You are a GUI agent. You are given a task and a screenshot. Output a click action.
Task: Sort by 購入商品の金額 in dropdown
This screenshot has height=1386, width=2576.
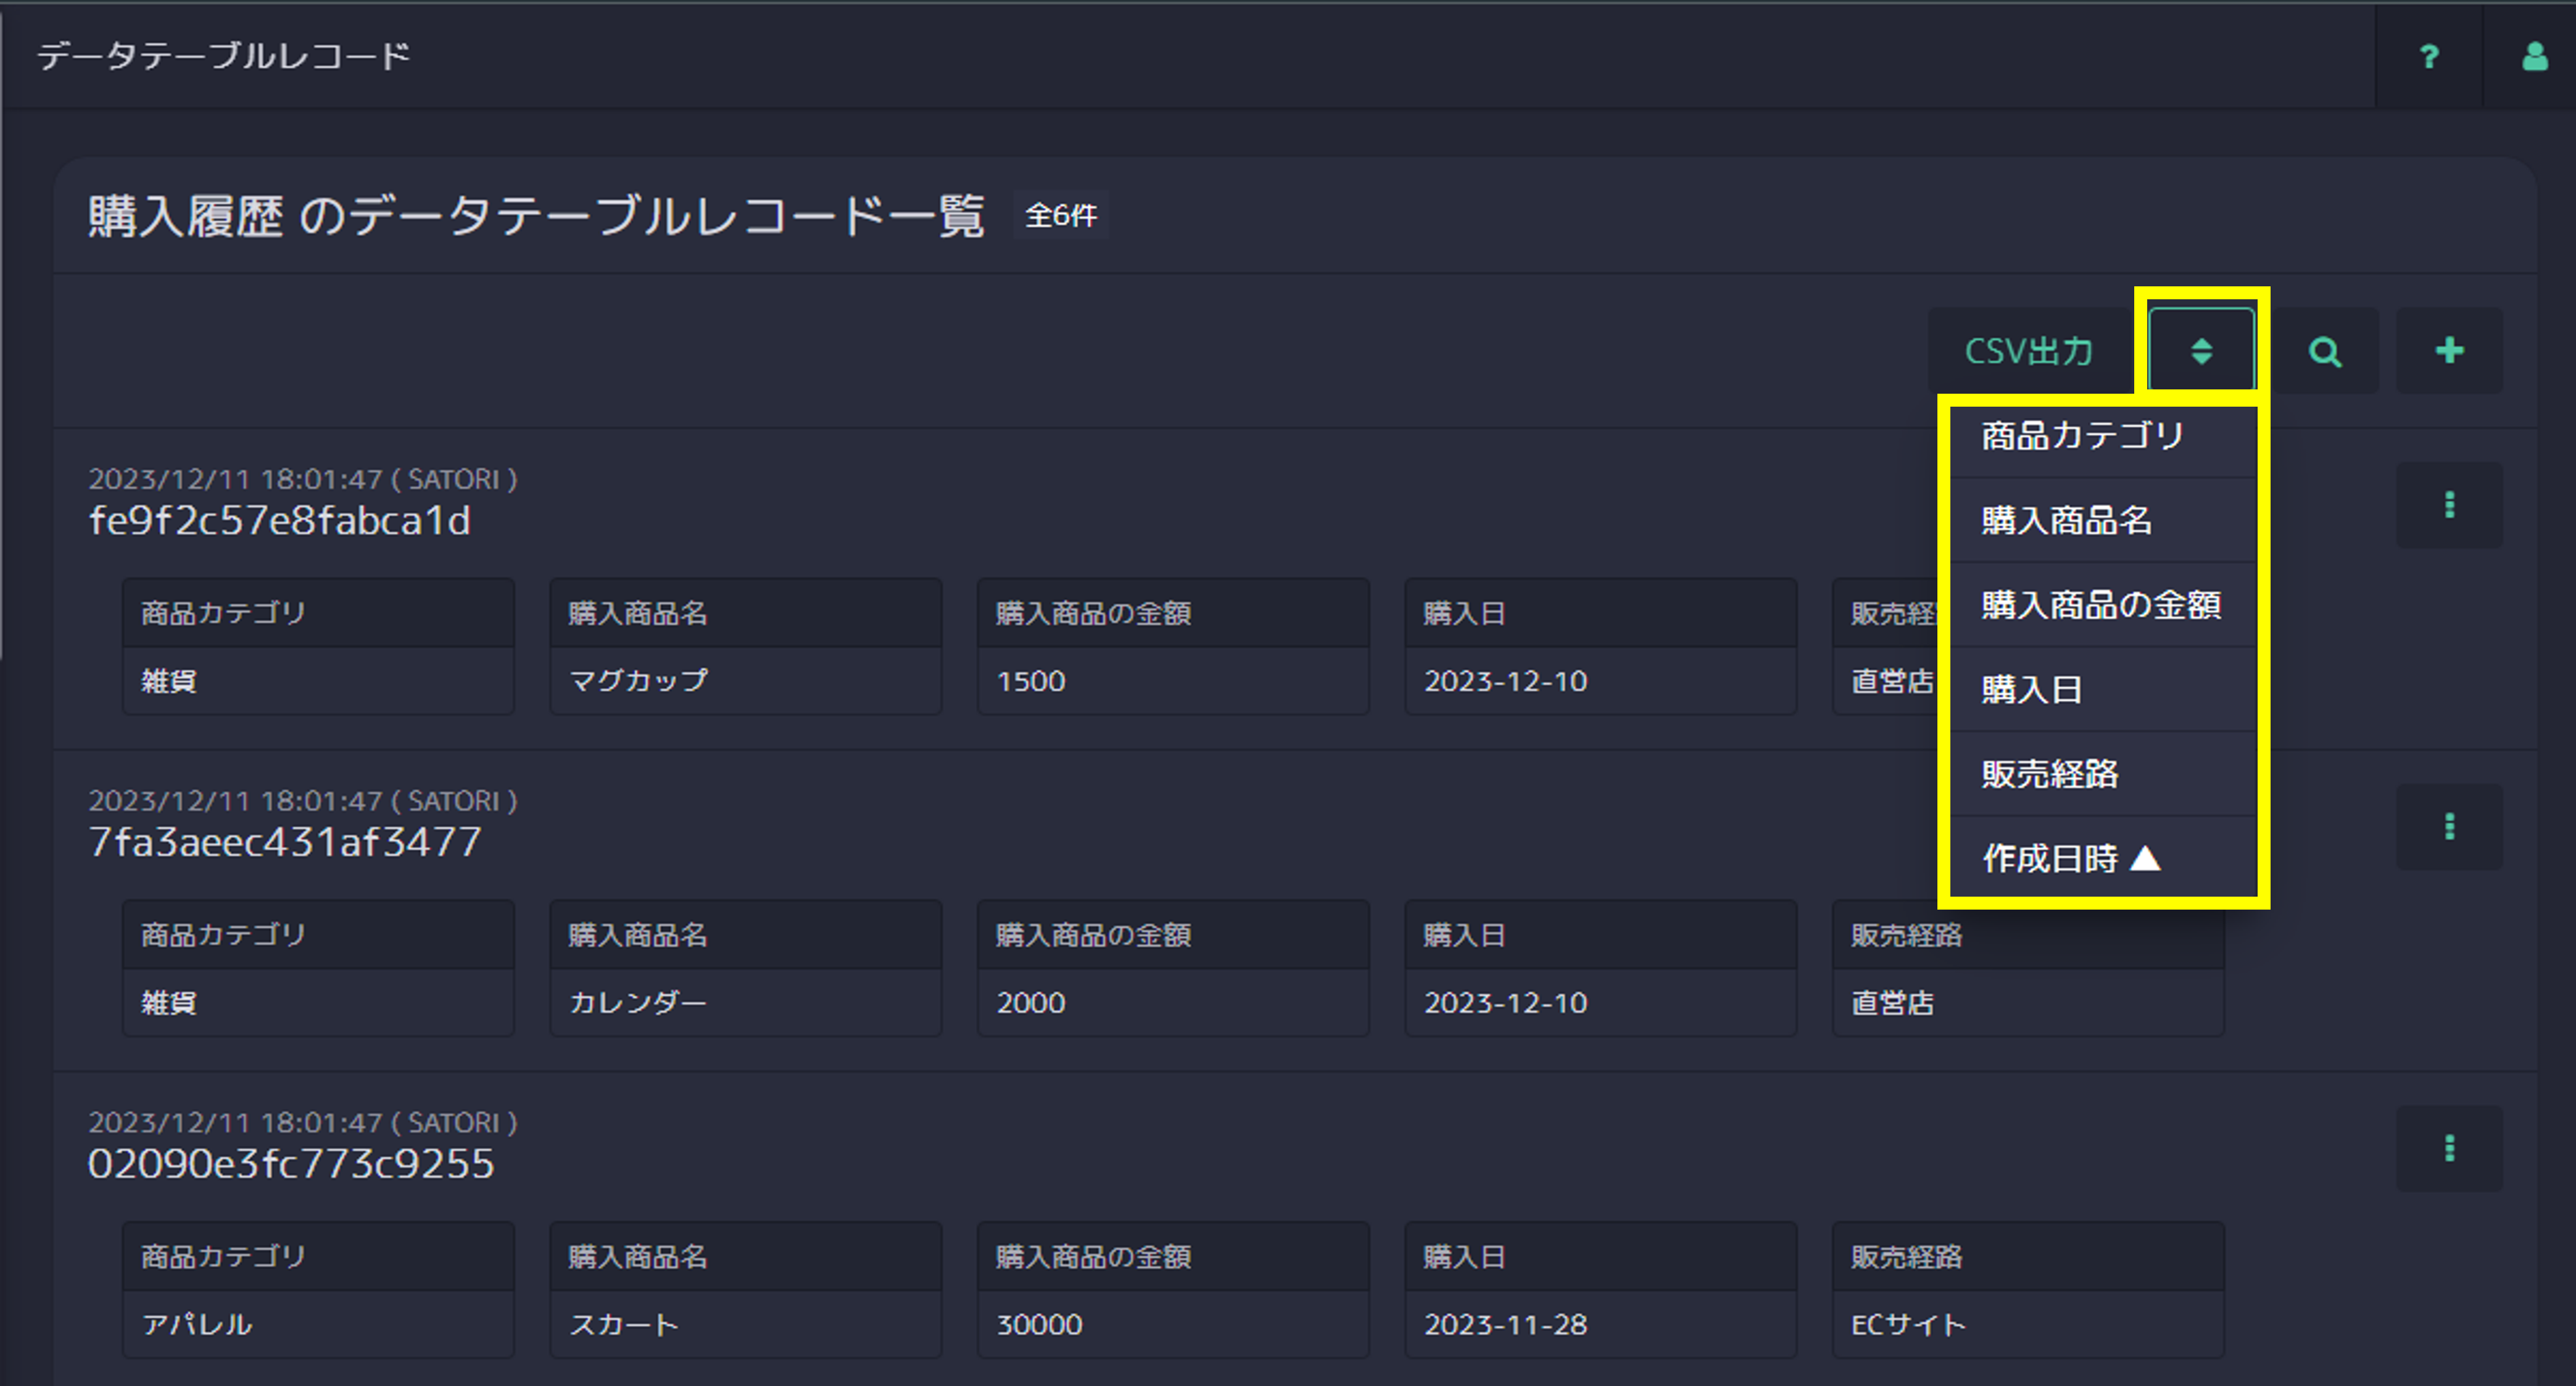(x=2103, y=605)
